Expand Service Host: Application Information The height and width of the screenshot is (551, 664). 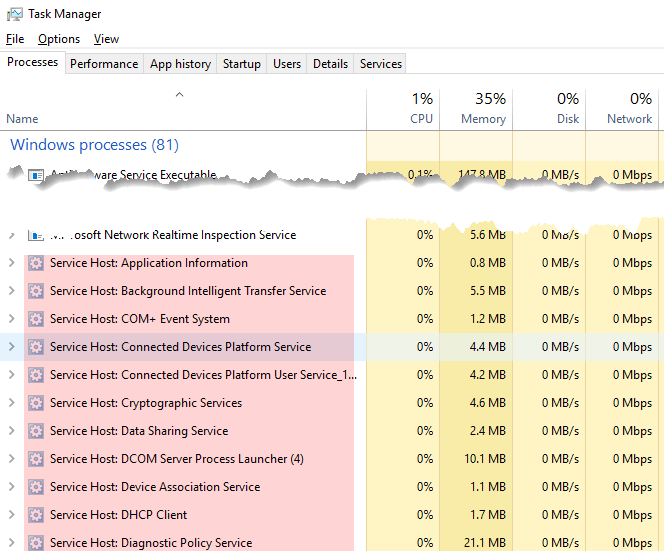coord(12,263)
